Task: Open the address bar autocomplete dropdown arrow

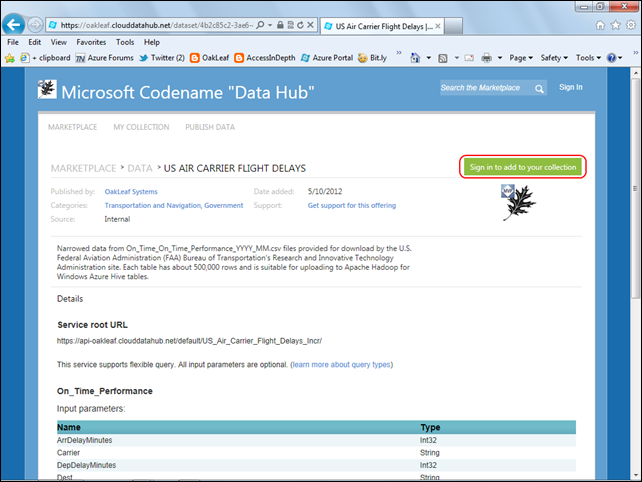Action: (270, 25)
